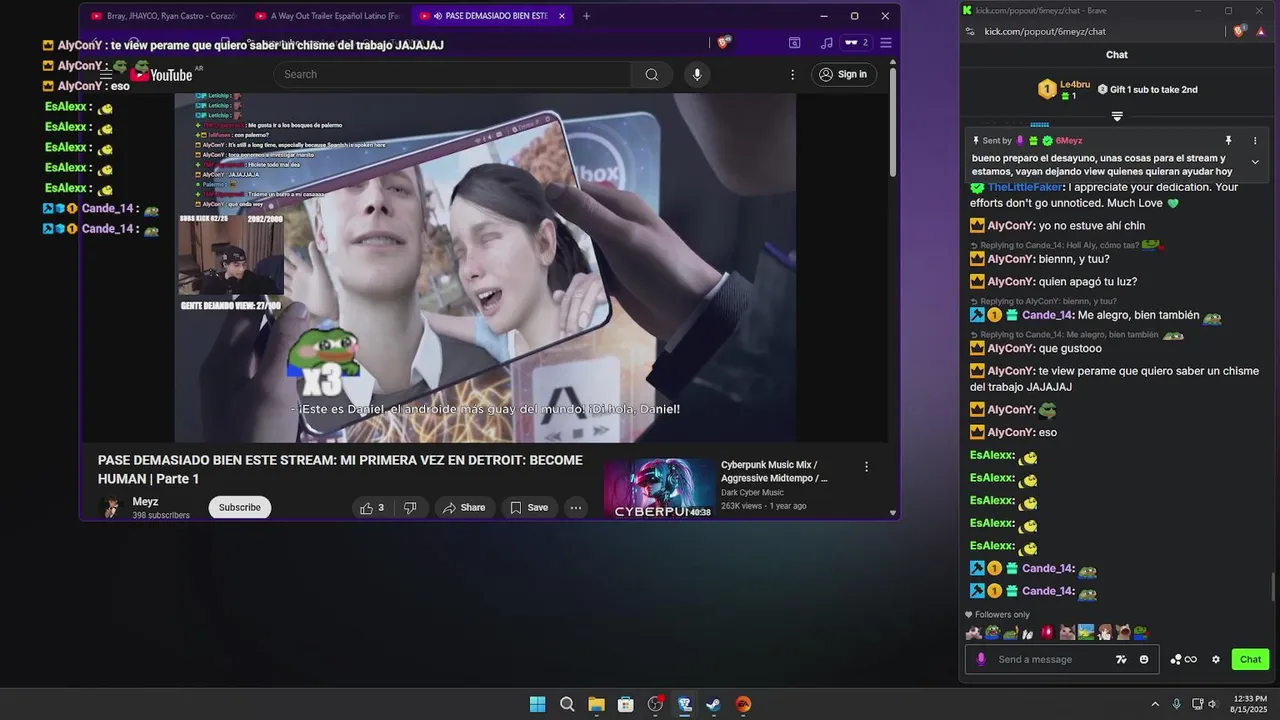Subscribe to the Meyz channel

coord(240,507)
